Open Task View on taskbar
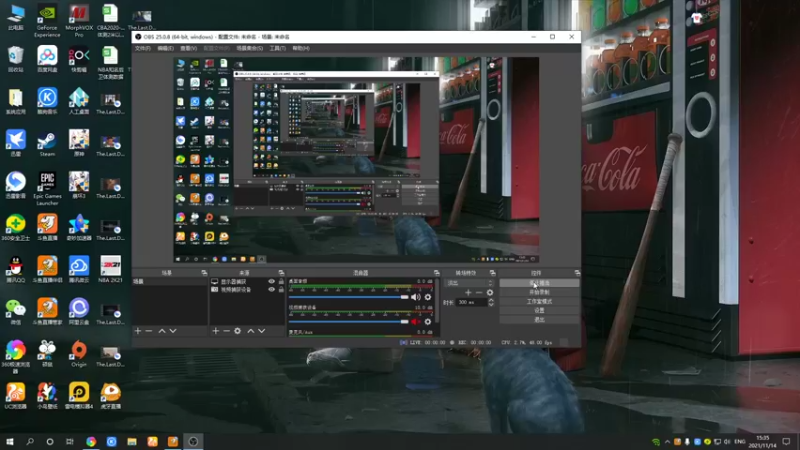Image resolution: width=800 pixels, height=450 pixels. coord(69,442)
